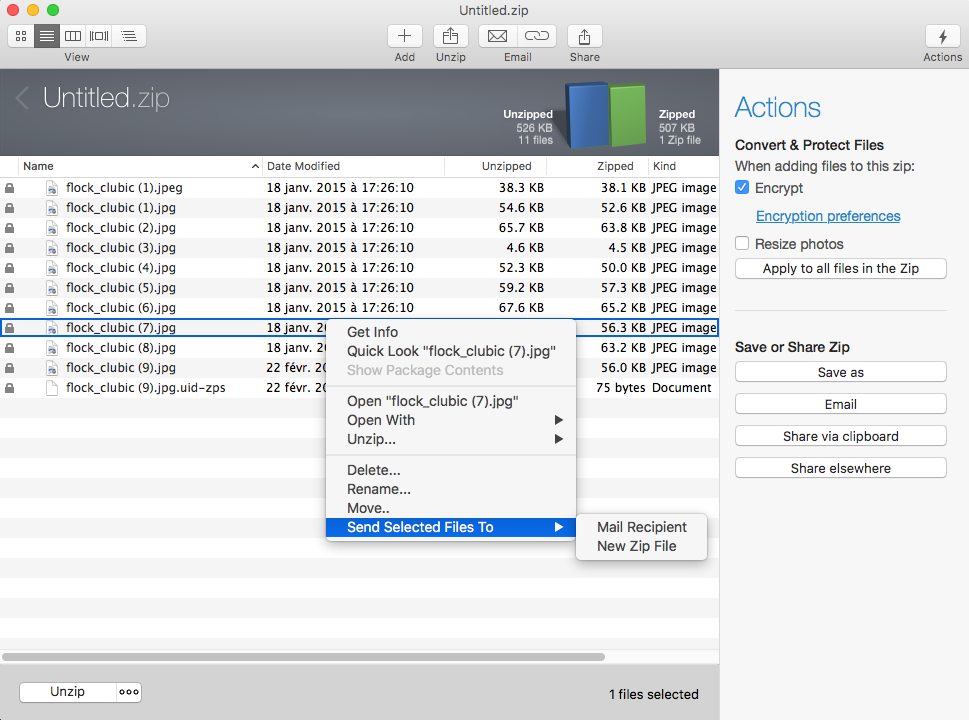Sort by Kind column header

pos(683,166)
